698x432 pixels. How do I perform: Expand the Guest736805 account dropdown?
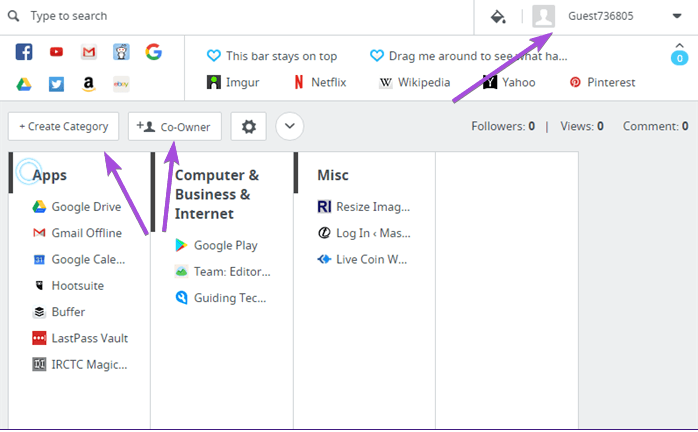tap(677, 16)
